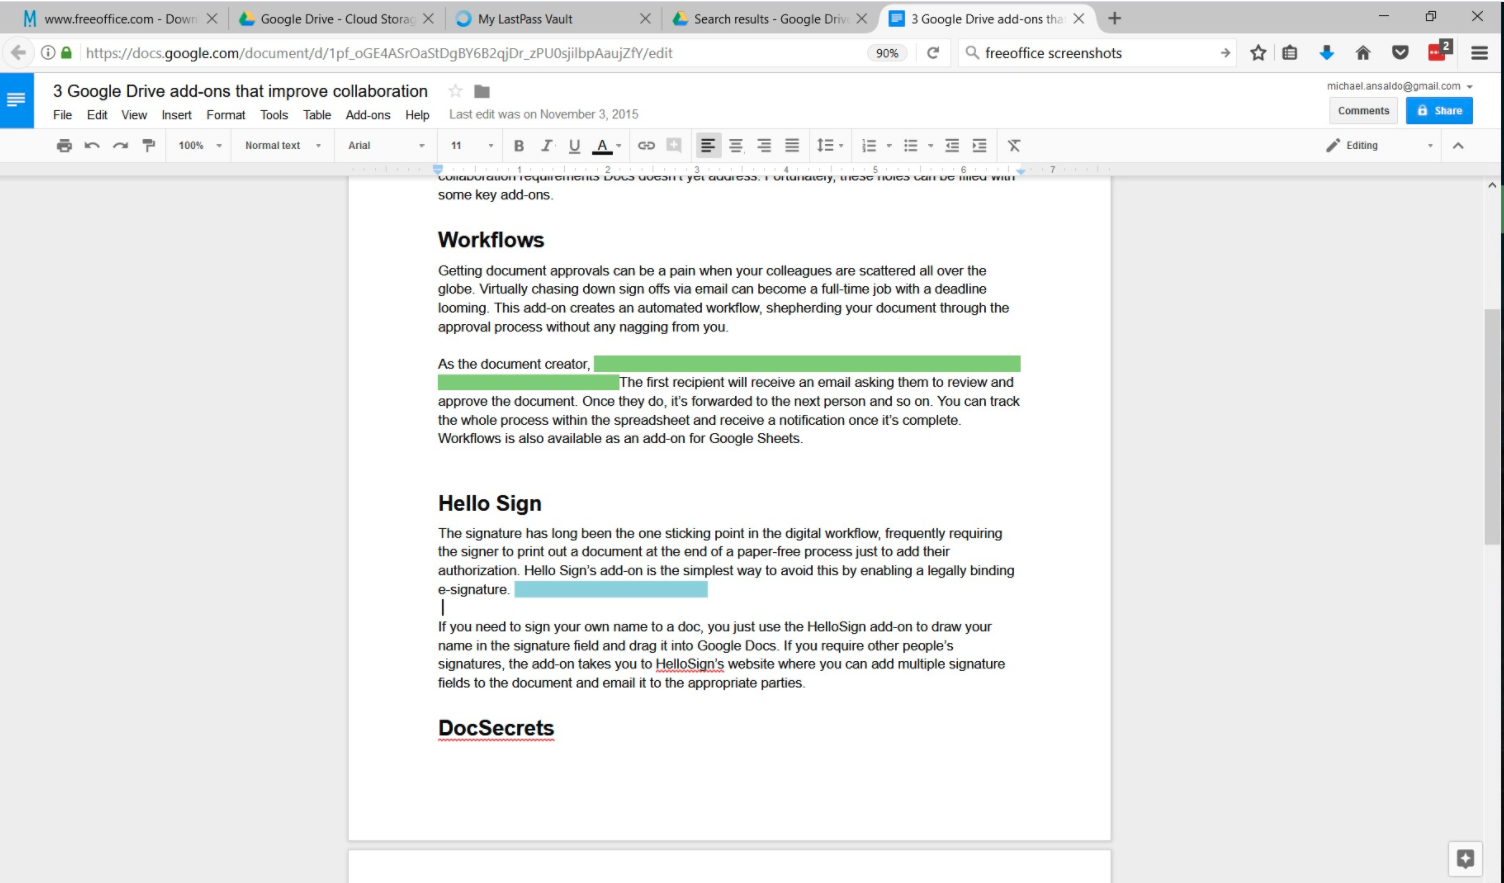The width and height of the screenshot is (1504, 883).
Task: Open the Editing mode dropdown
Action: pyautogui.click(x=1380, y=146)
